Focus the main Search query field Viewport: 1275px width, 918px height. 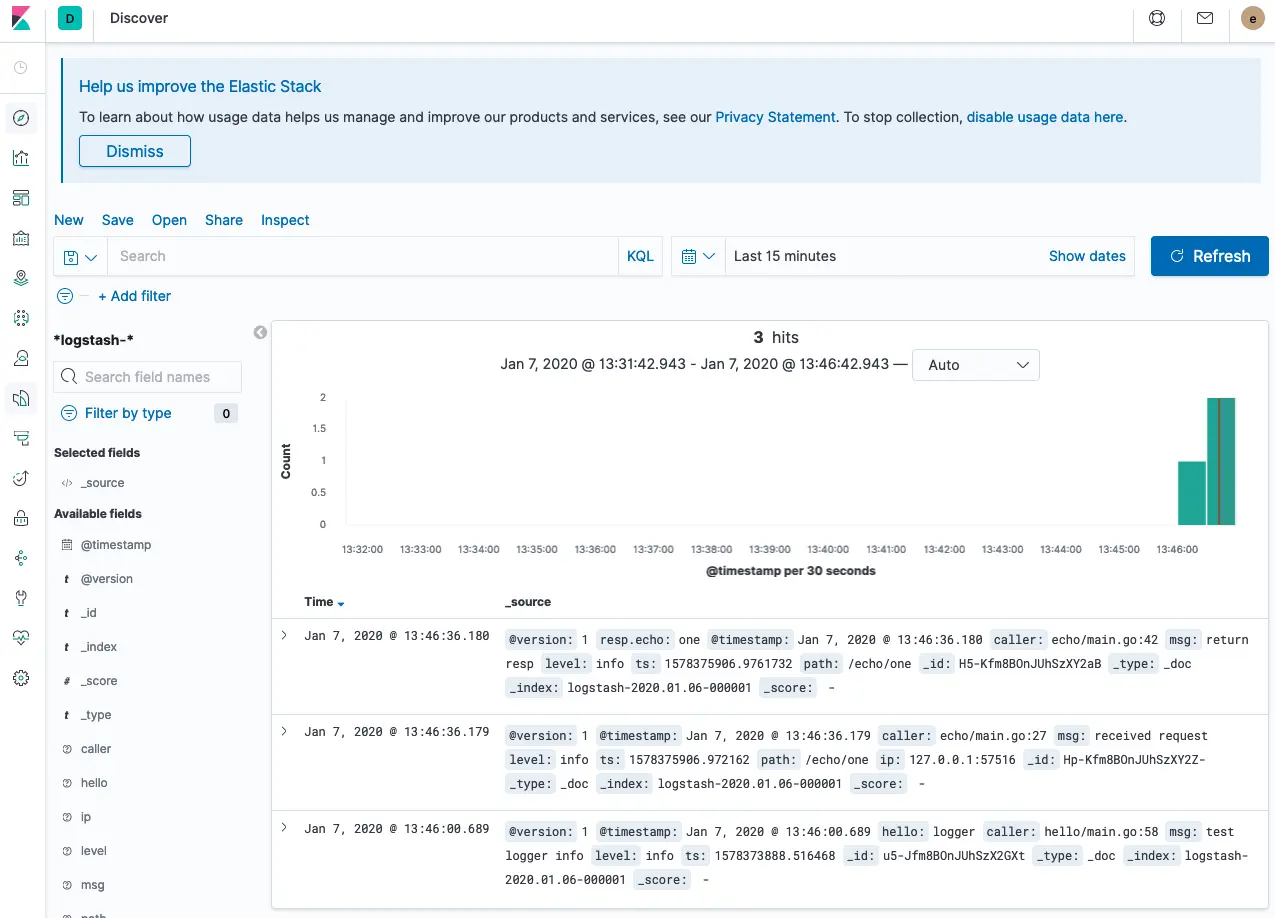pyautogui.click(x=363, y=256)
